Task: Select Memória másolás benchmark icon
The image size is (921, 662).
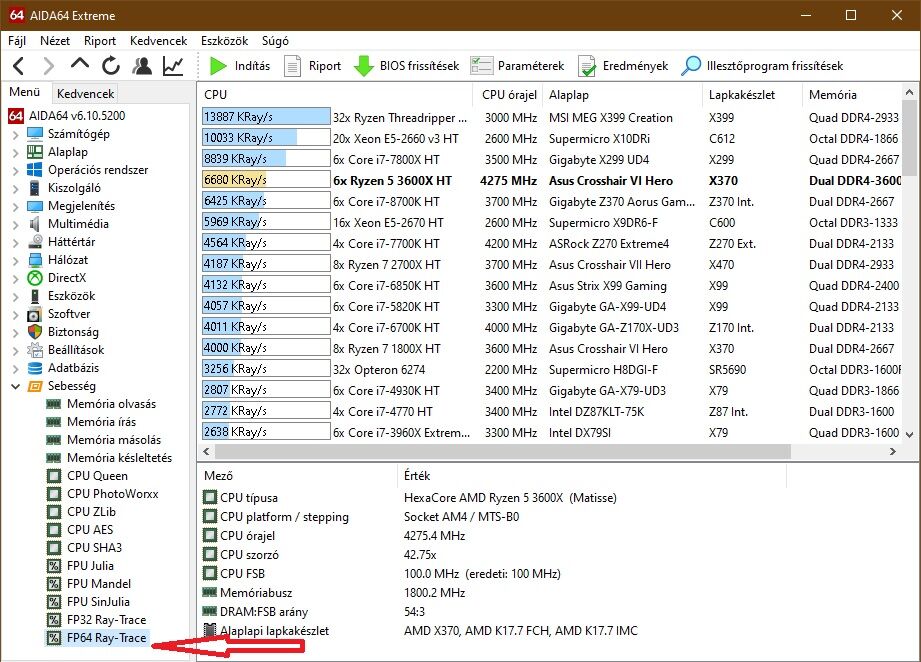Action: click(x=53, y=440)
